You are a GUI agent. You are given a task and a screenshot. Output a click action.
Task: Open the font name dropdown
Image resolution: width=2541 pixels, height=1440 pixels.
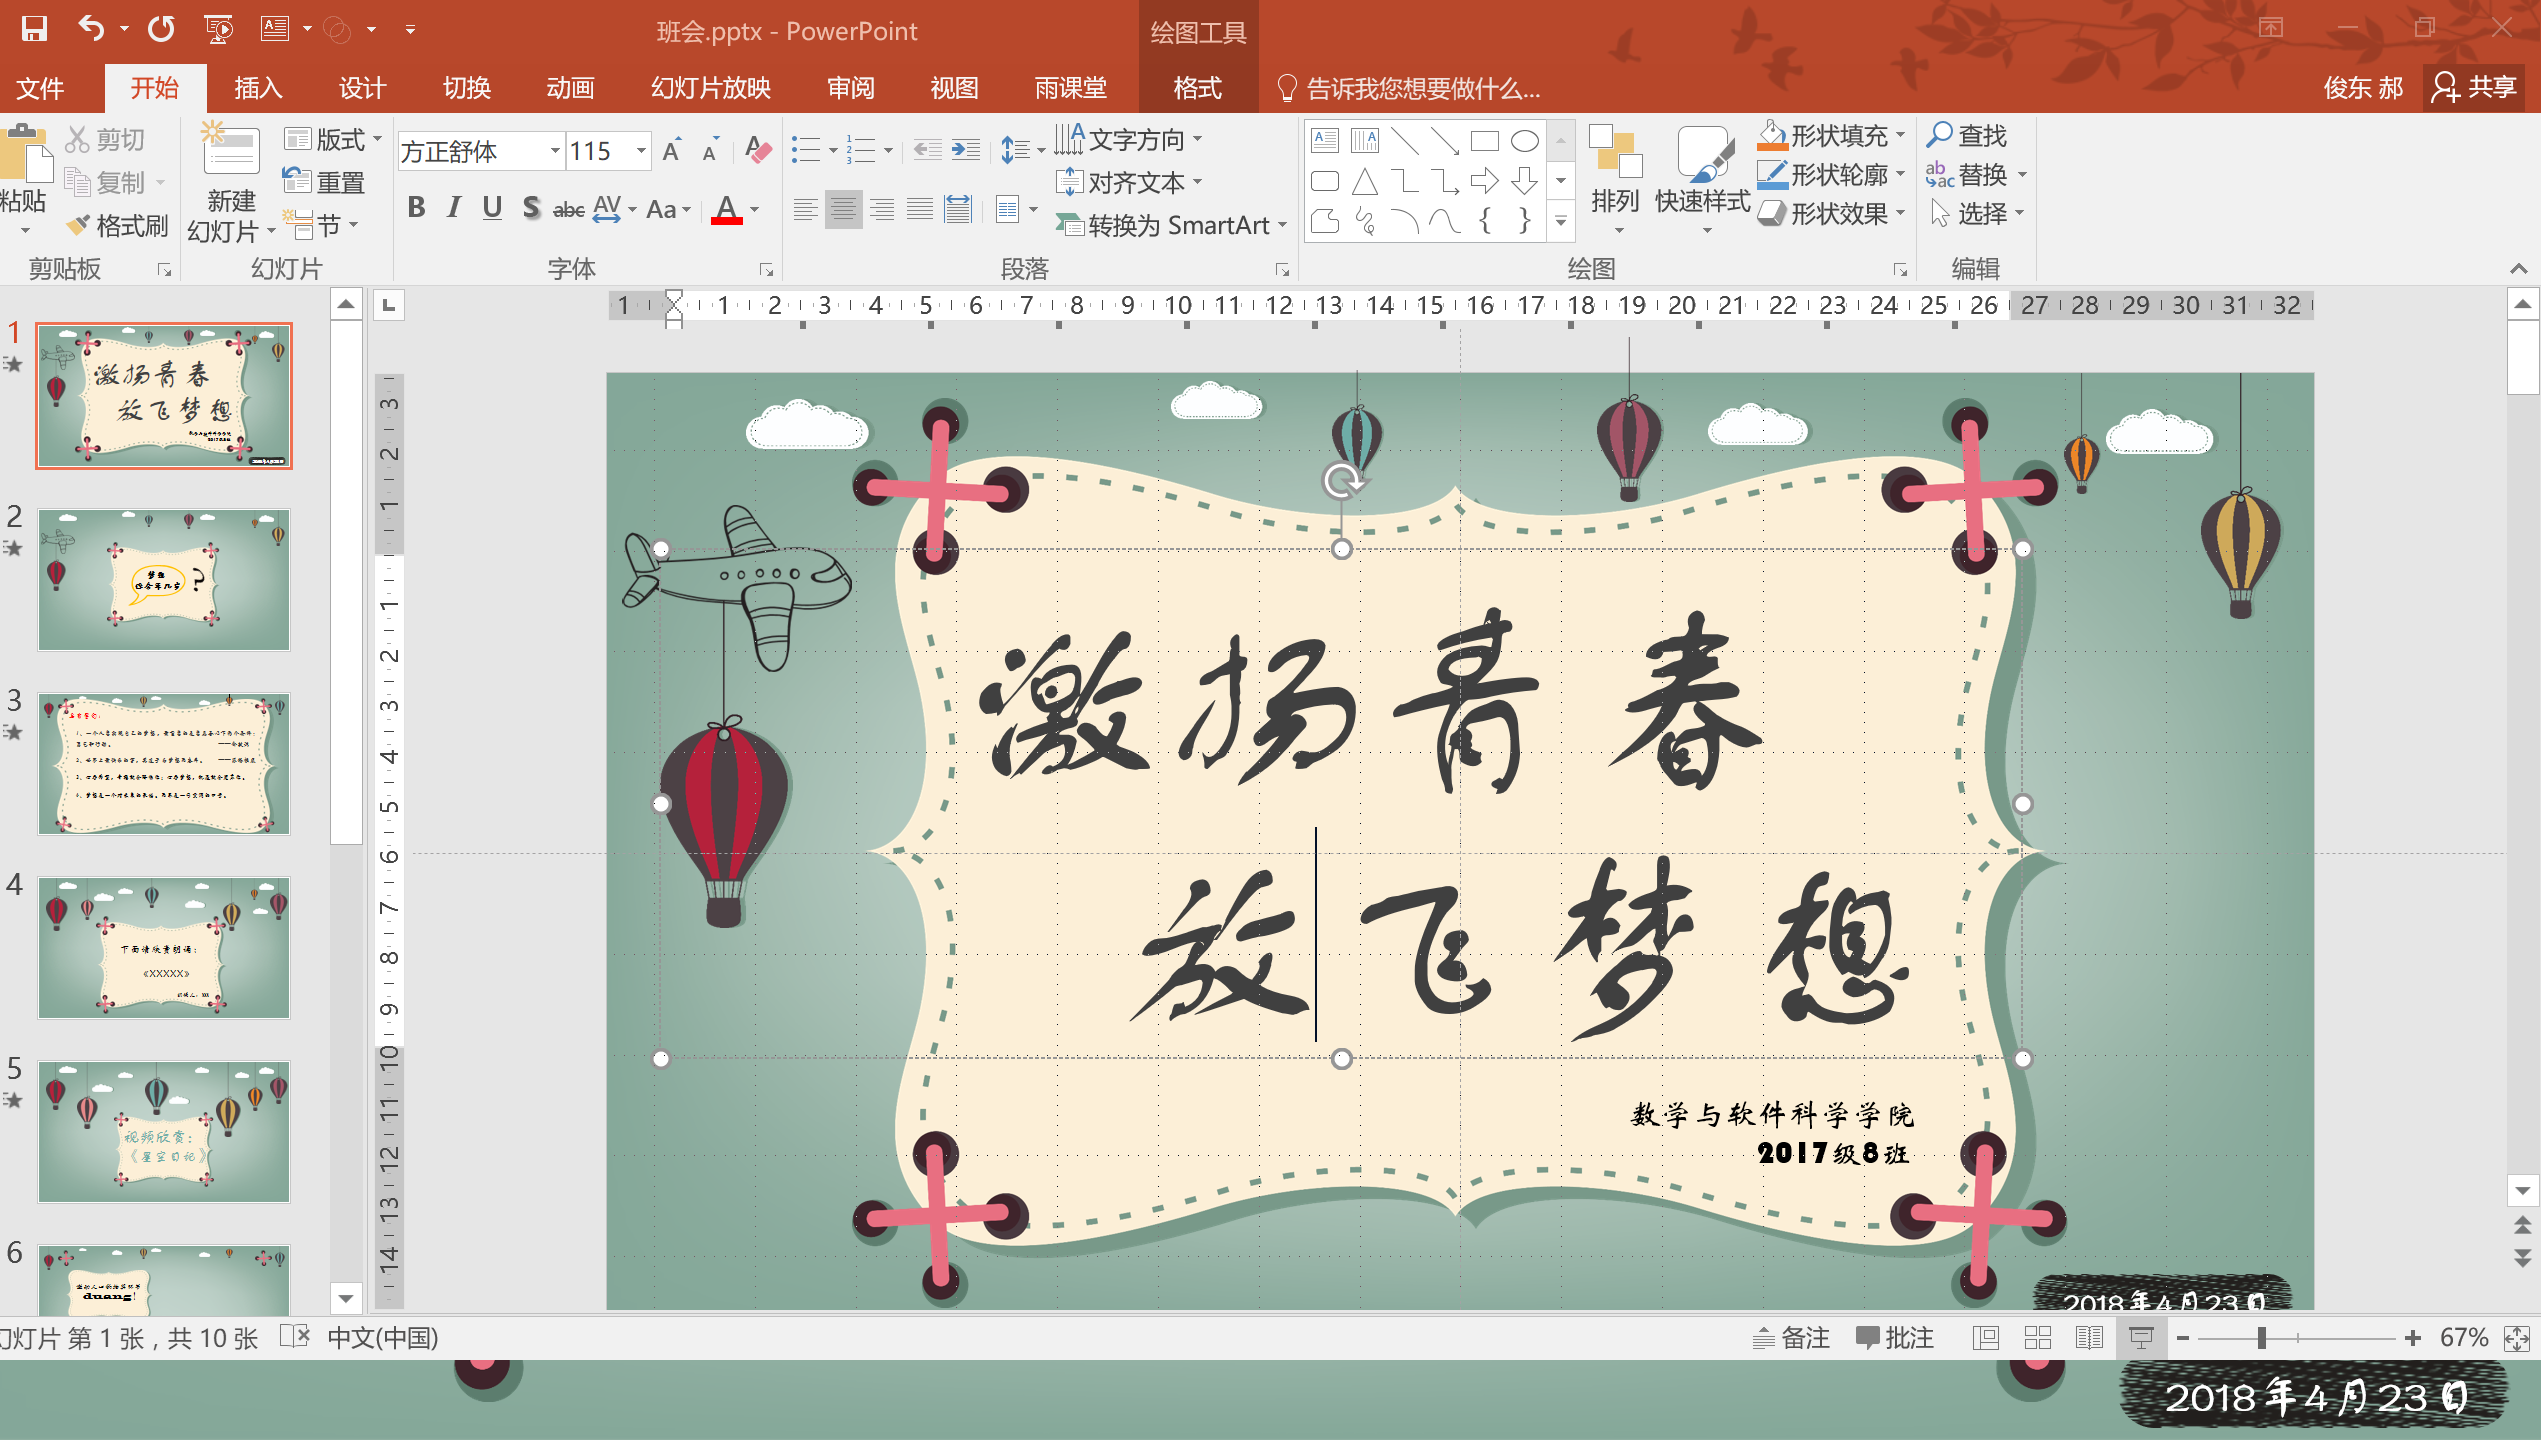(x=554, y=151)
